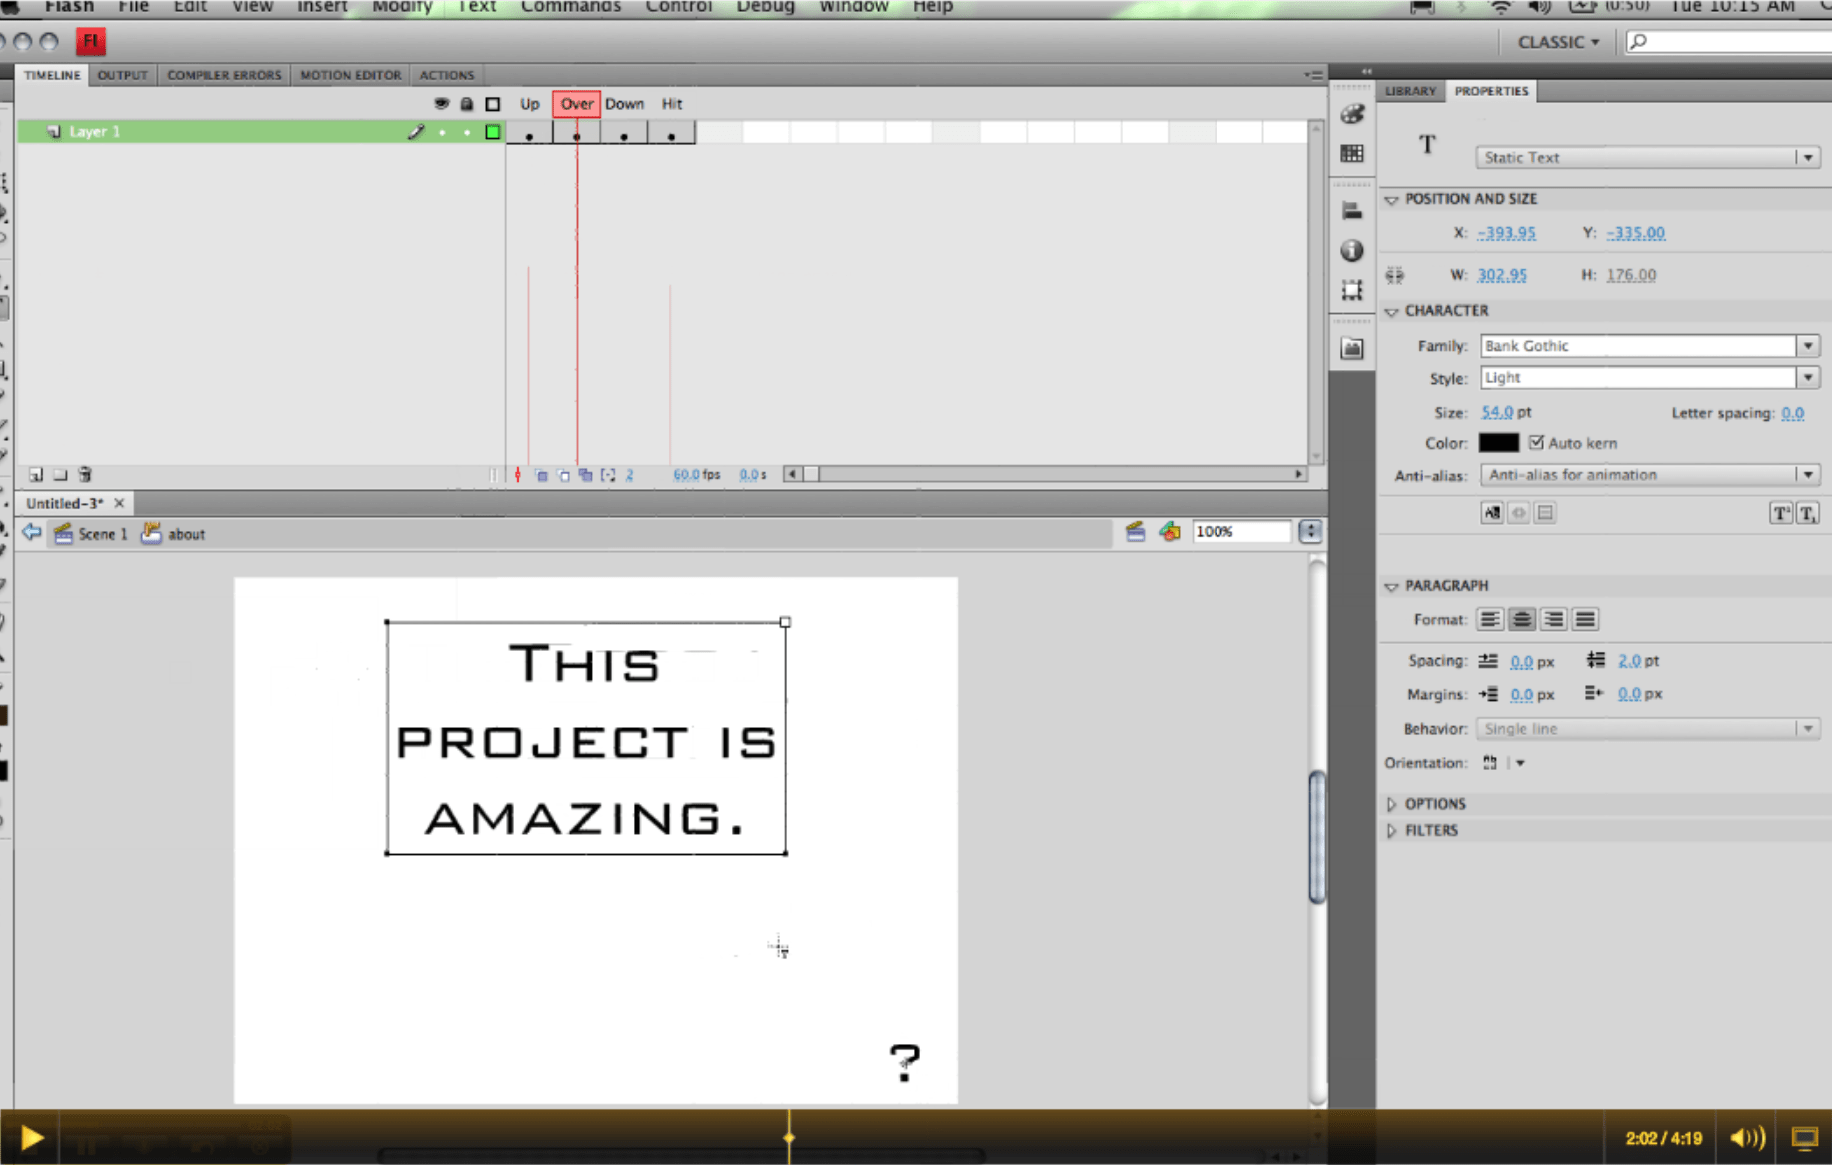Expand the FILTERS section
1832x1165 pixels.
pos(1430,829)
